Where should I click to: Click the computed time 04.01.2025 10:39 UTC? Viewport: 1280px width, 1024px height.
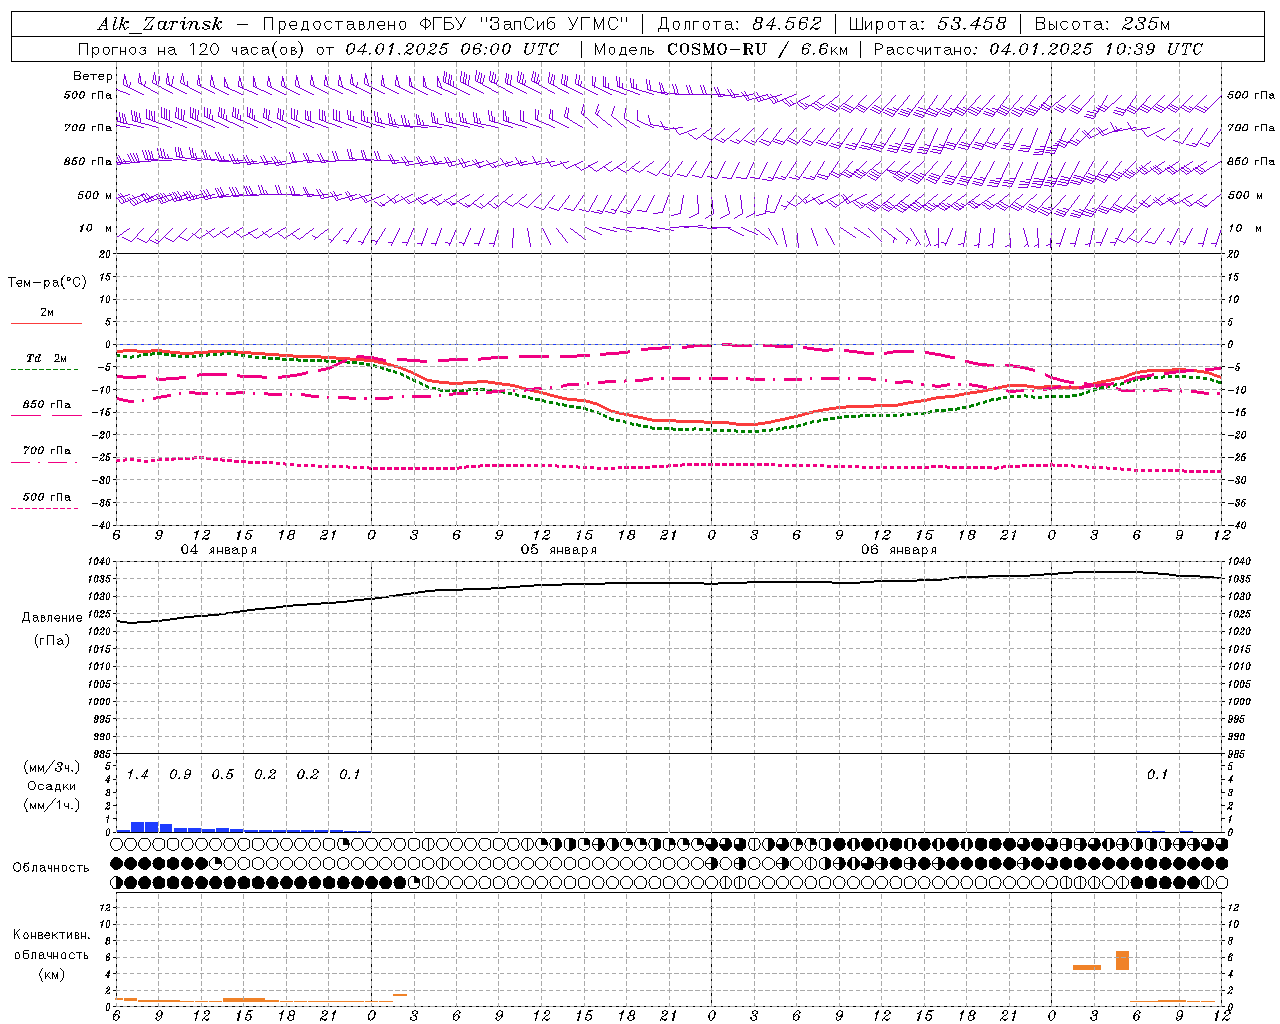click(1096, 49)
